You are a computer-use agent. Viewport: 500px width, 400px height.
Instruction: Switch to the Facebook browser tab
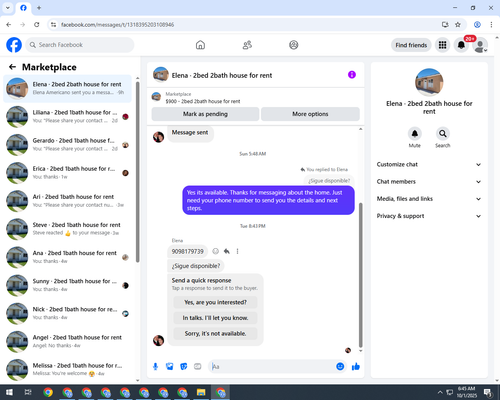pos(23,8)
